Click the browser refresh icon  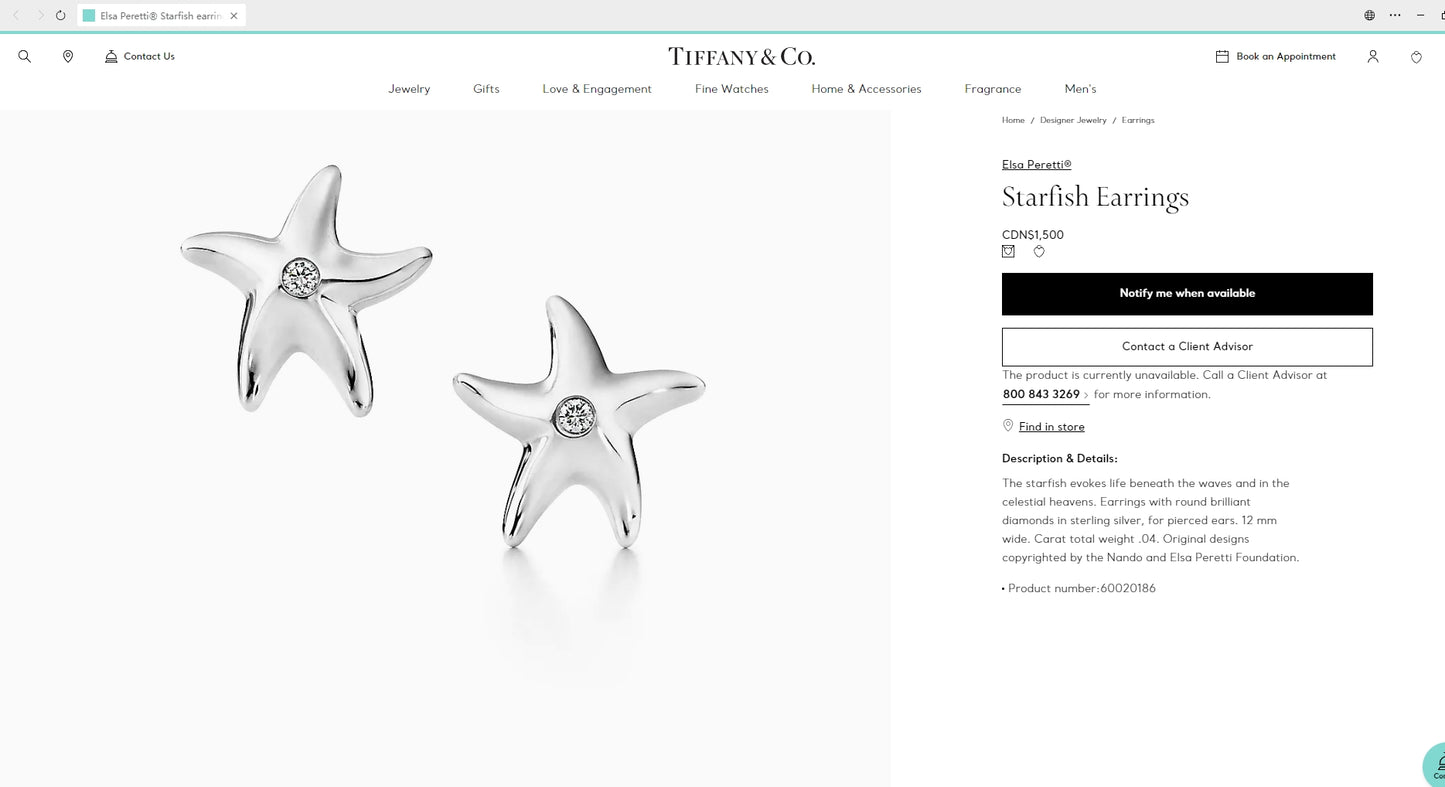pos(61,16)
